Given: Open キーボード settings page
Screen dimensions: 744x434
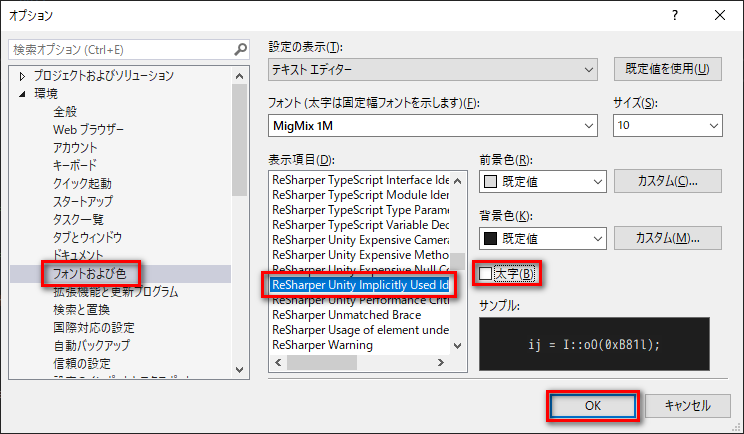Looking at the screenshot, I should (x=75, y=166).
